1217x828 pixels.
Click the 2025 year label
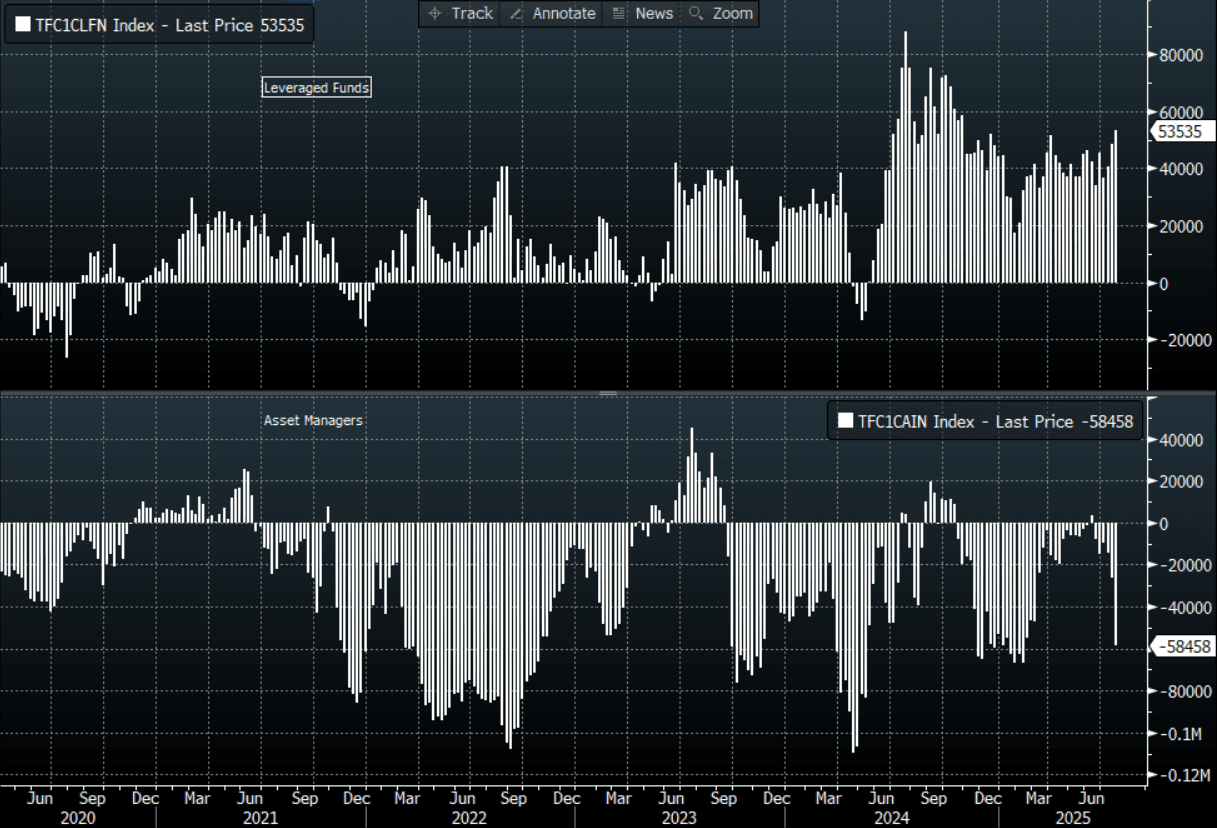point(1071,817)
